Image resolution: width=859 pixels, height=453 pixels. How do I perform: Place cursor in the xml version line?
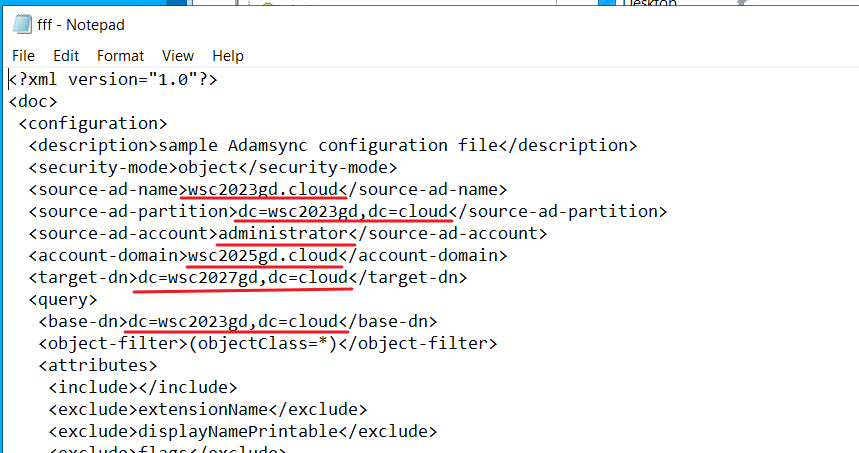pyautogui.click(x=113, y=79)
